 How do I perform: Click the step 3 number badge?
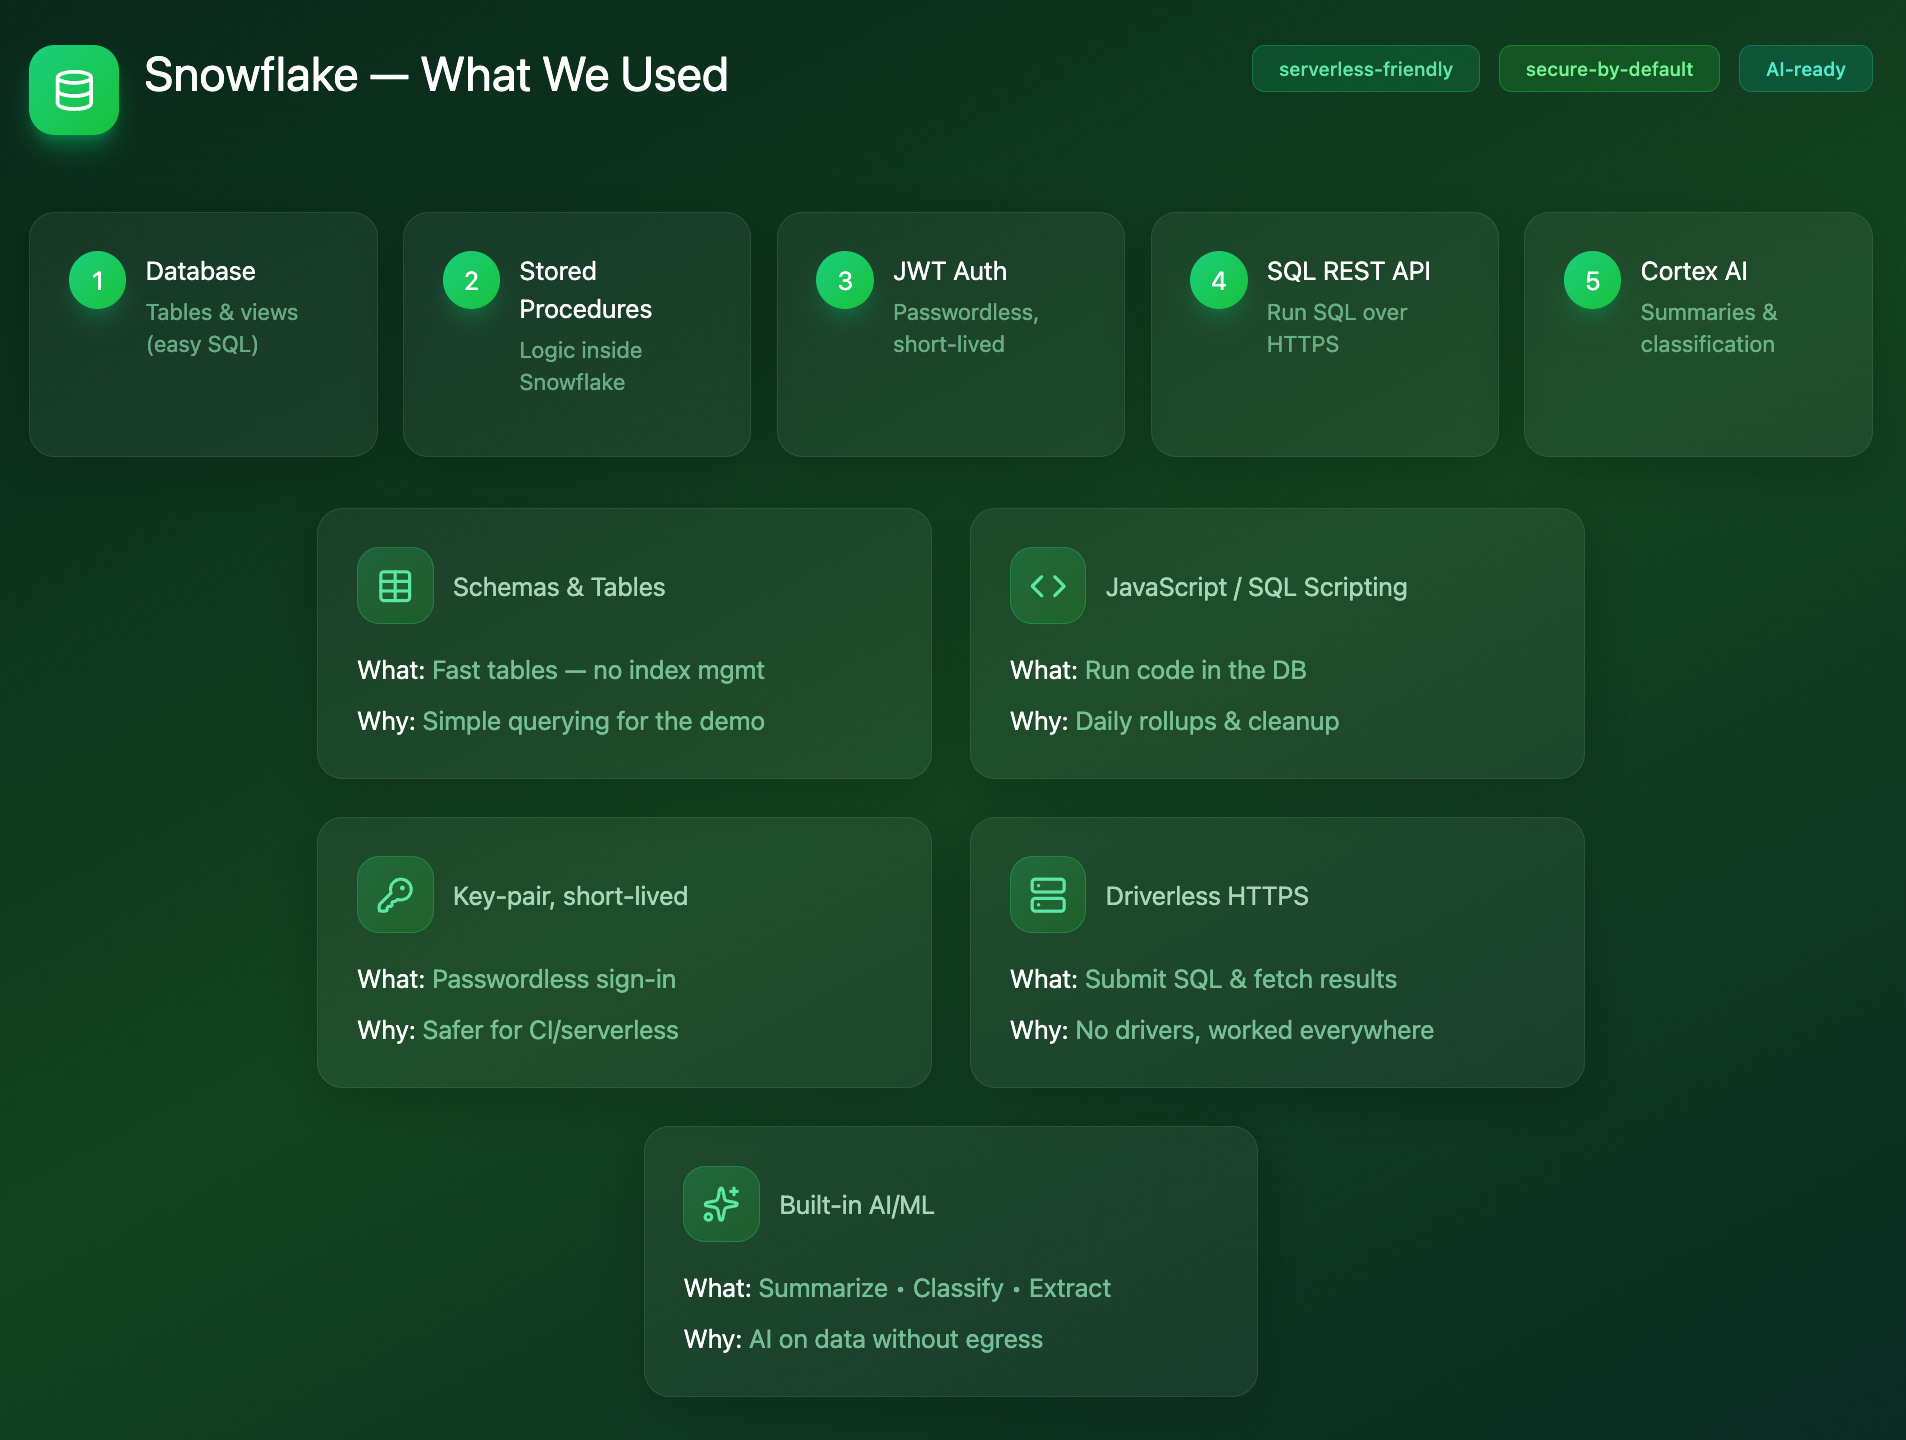coord(845,281)
